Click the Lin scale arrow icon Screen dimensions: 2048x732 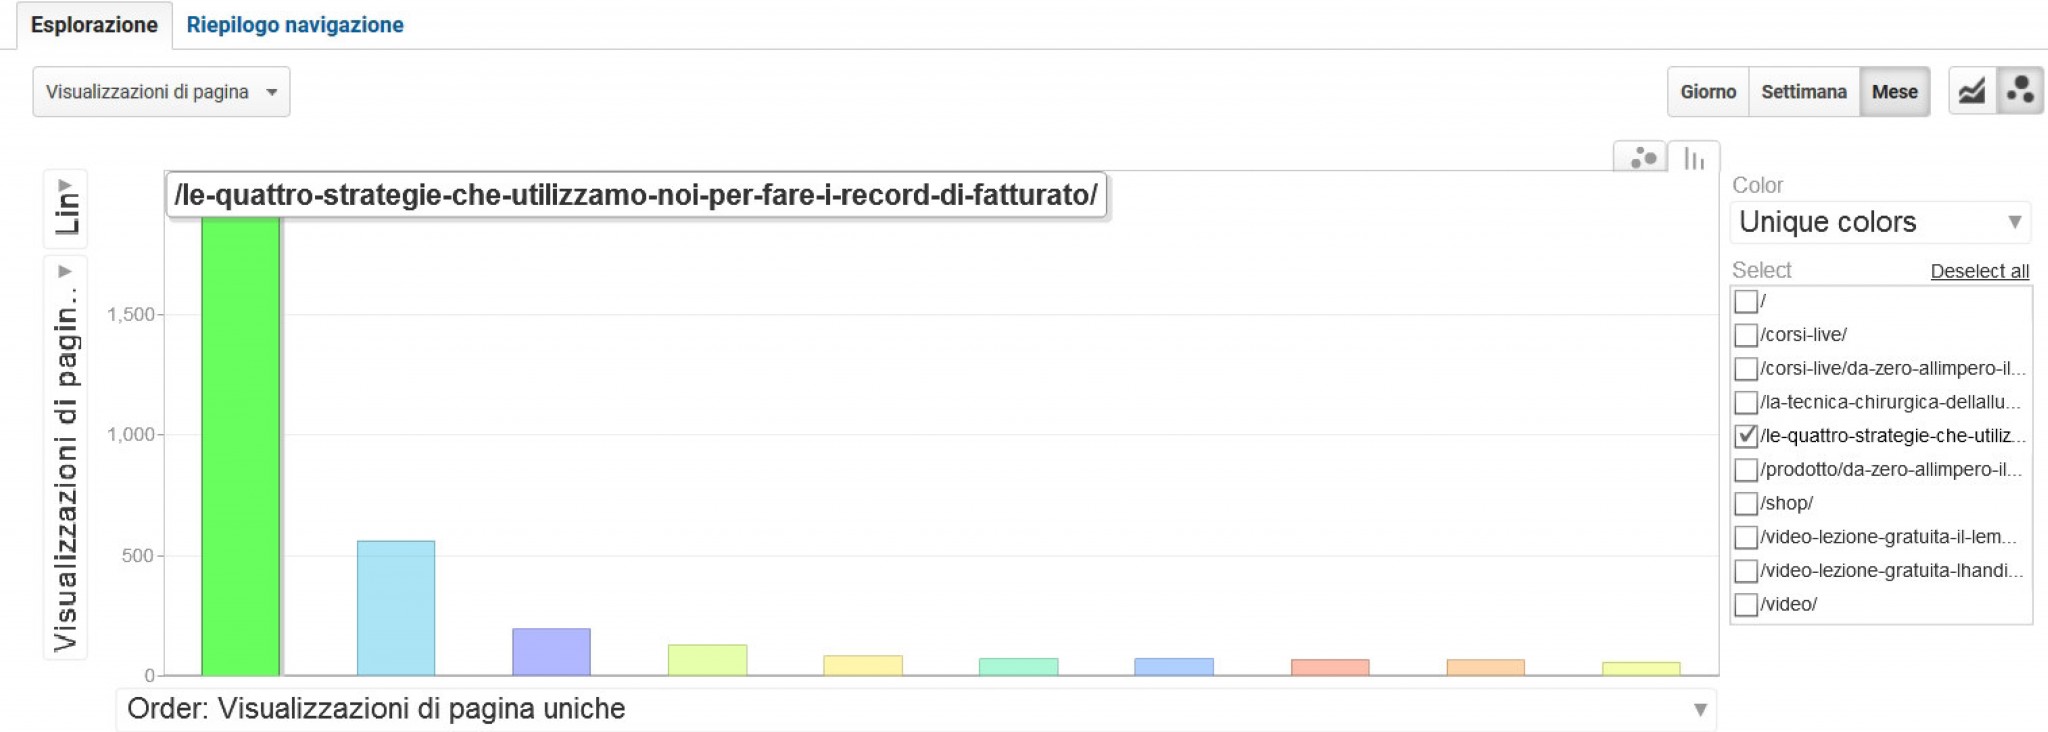coord(65,186)
